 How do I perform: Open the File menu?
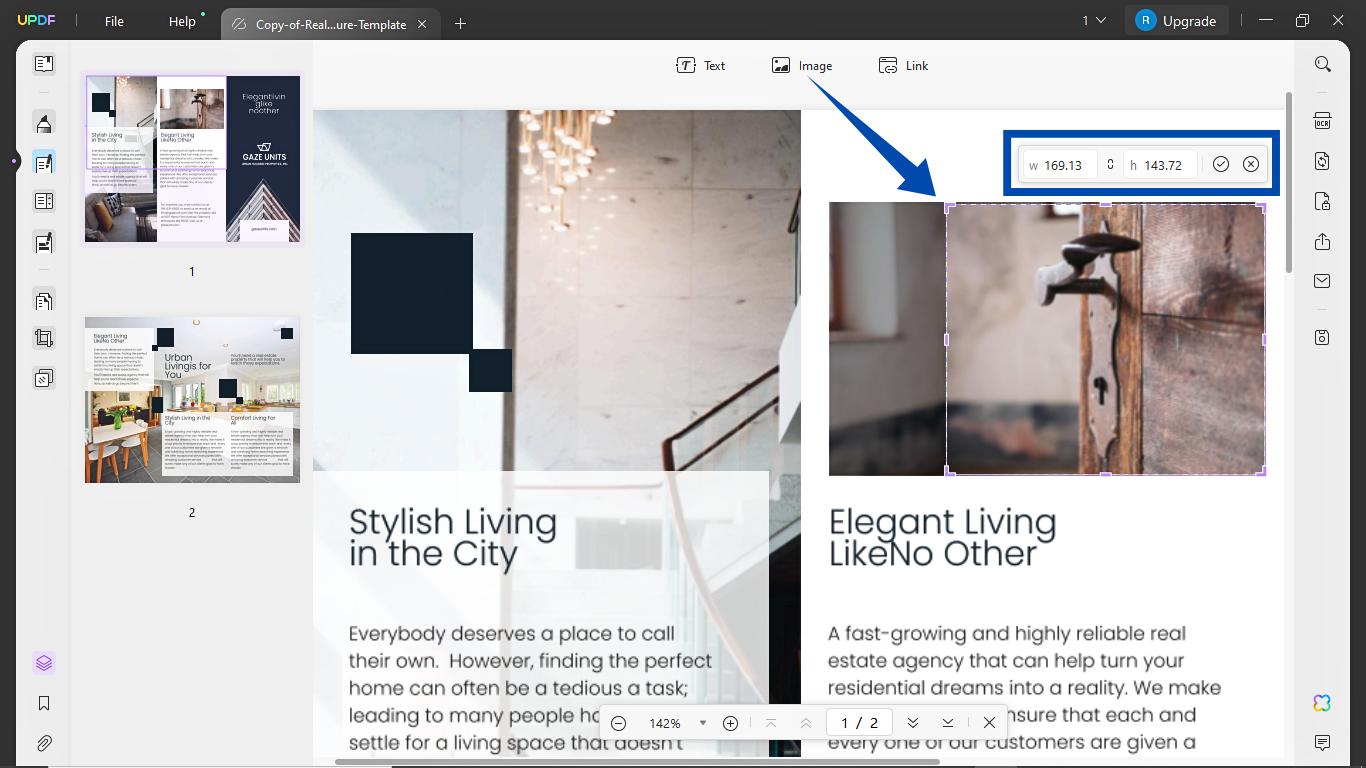click(x=113, y=20)
